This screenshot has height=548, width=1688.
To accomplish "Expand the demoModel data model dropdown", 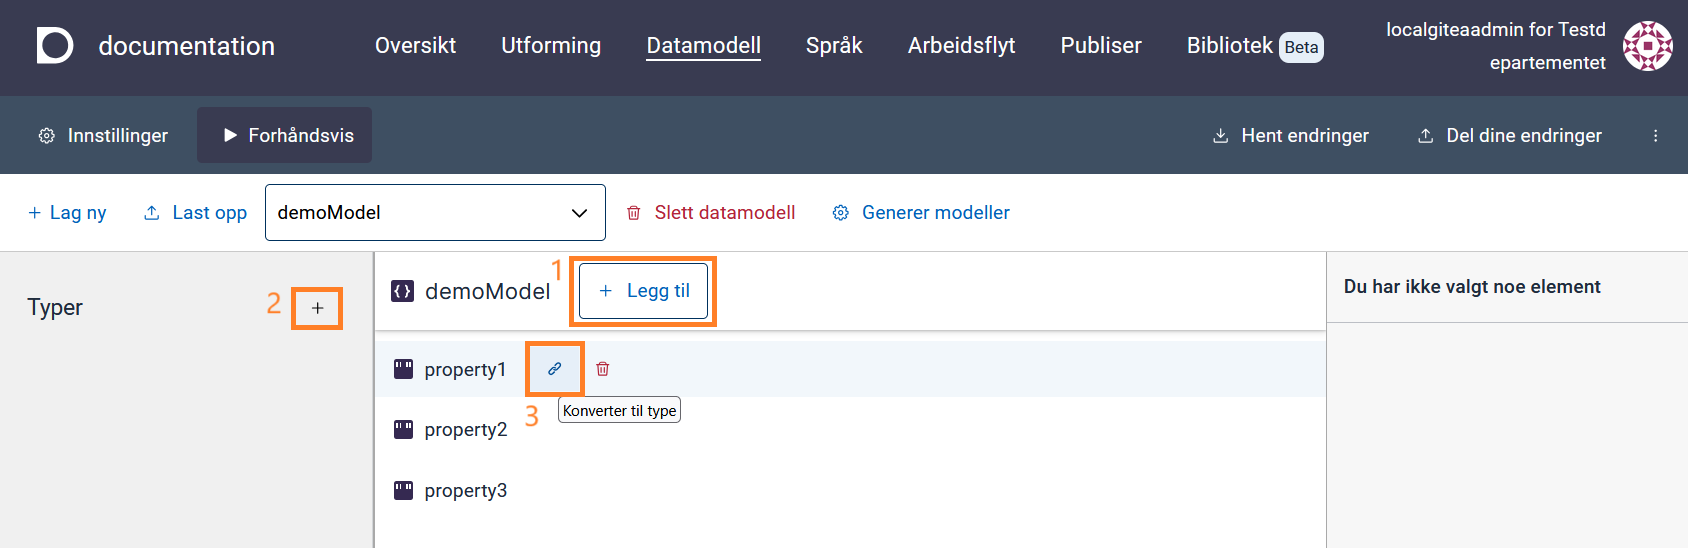I will coord(435,212).
